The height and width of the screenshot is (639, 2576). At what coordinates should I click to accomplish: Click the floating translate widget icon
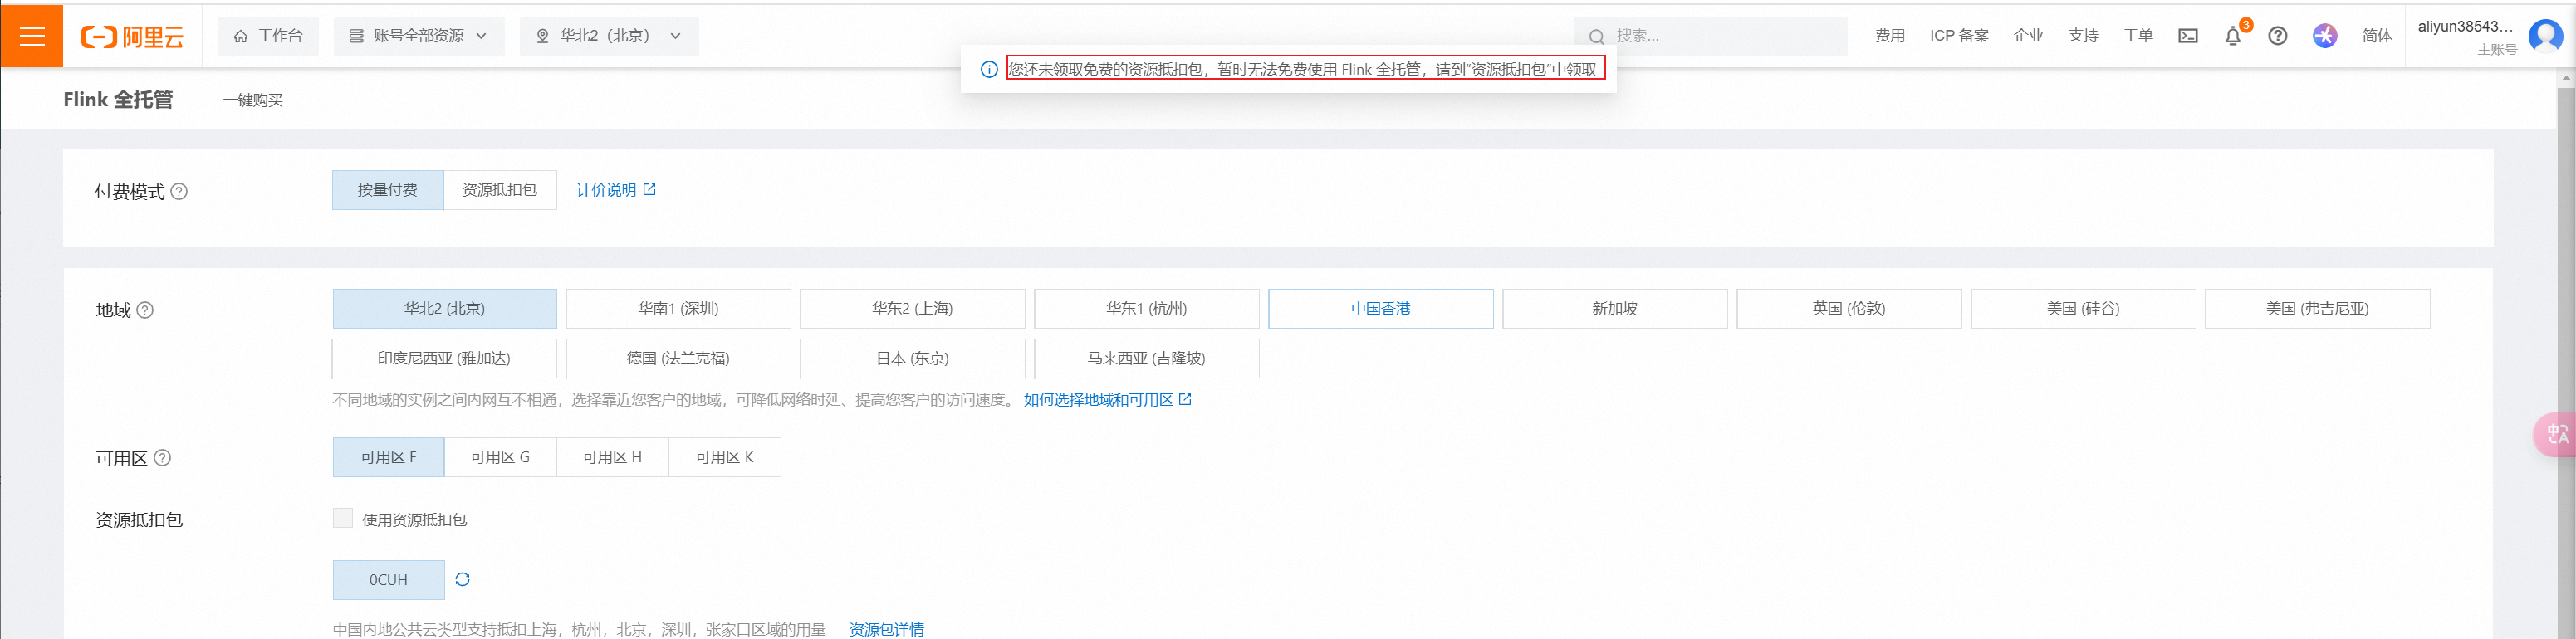click(x=2556, y=435)
